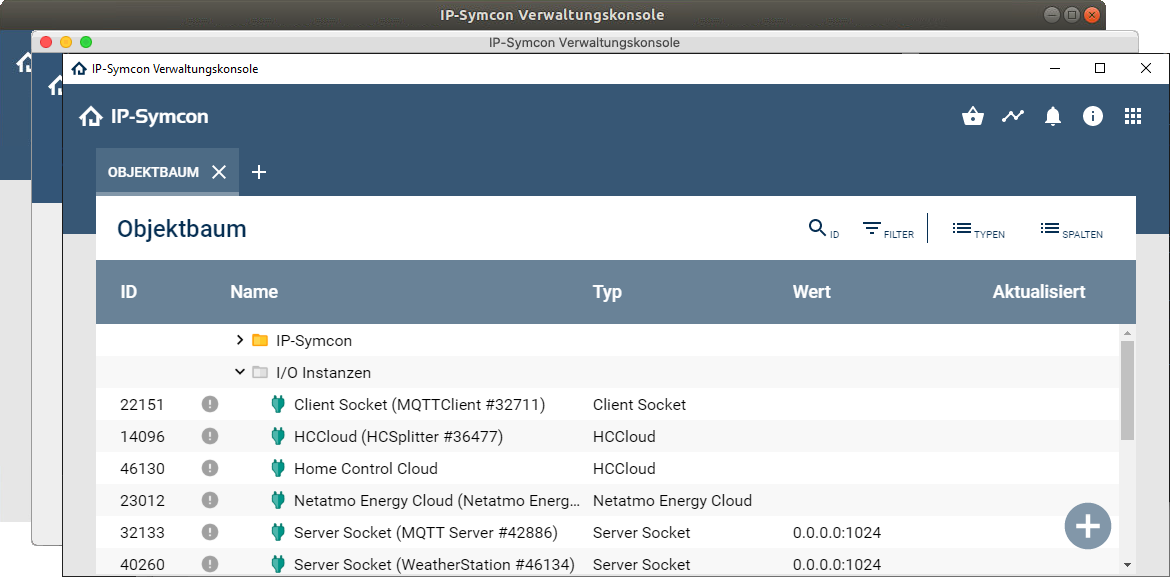Close the OBJEKTBAUM tab
Viewport: 1170px width, 577px height.
219,172
